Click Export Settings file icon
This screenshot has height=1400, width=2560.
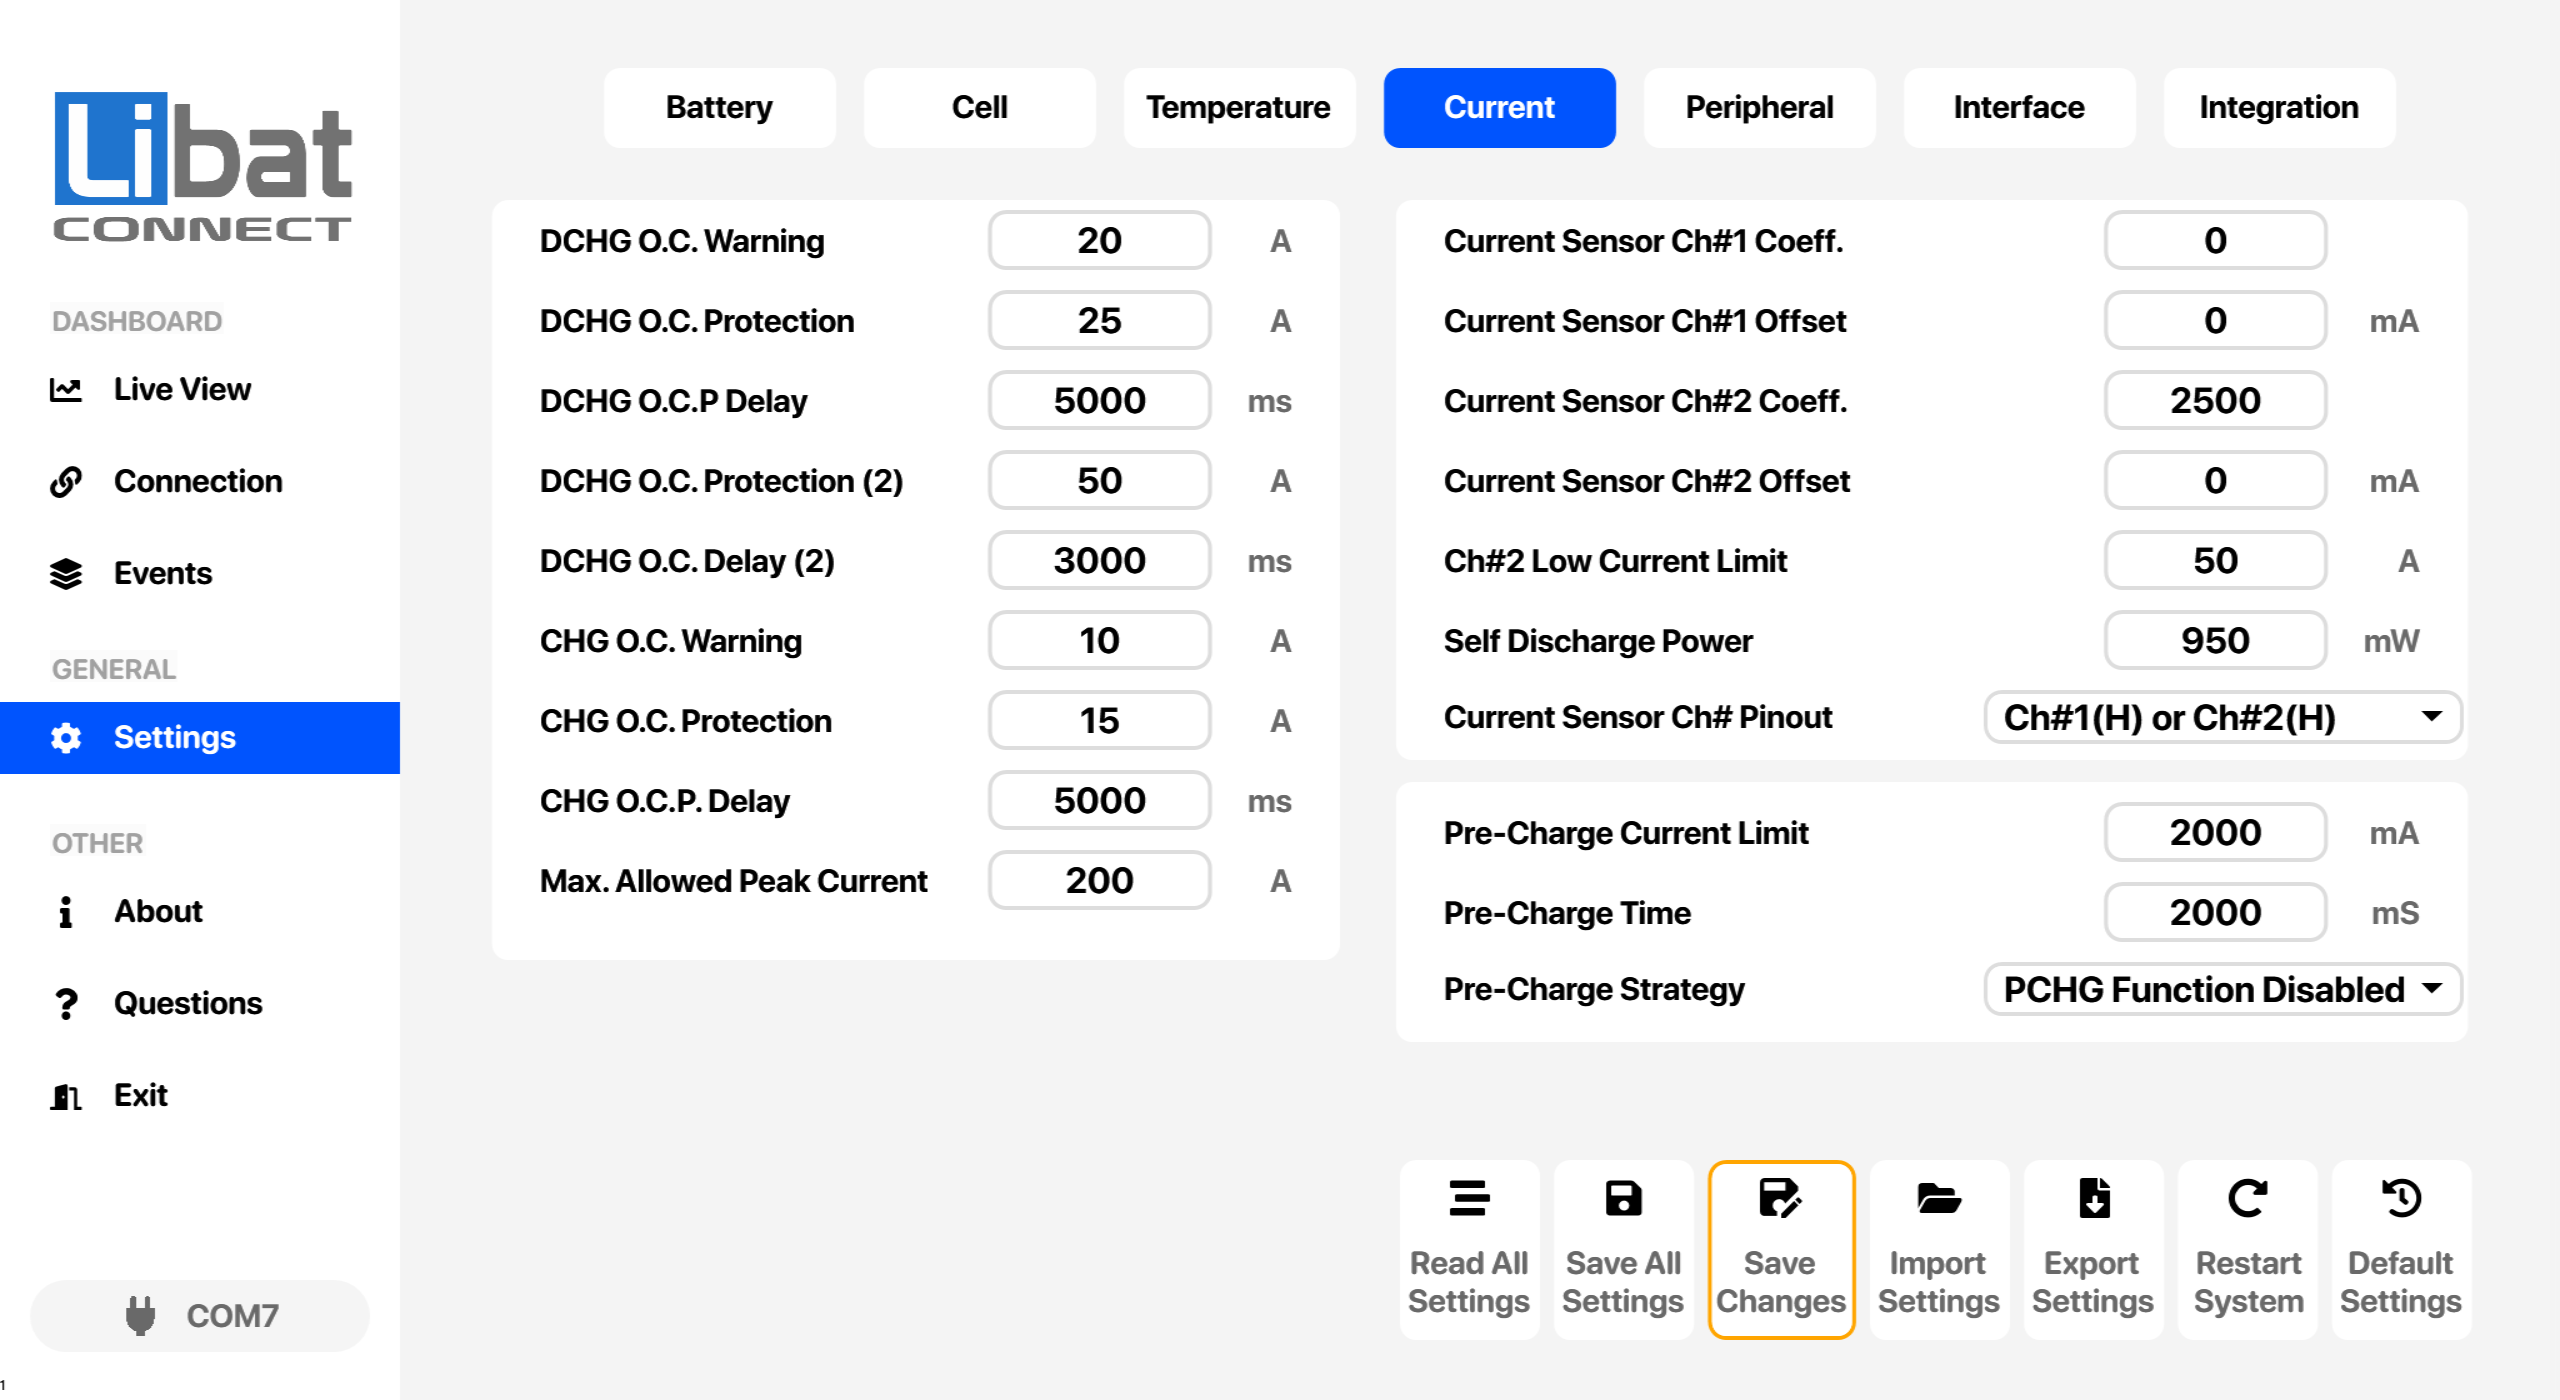pos(2093,1198)
